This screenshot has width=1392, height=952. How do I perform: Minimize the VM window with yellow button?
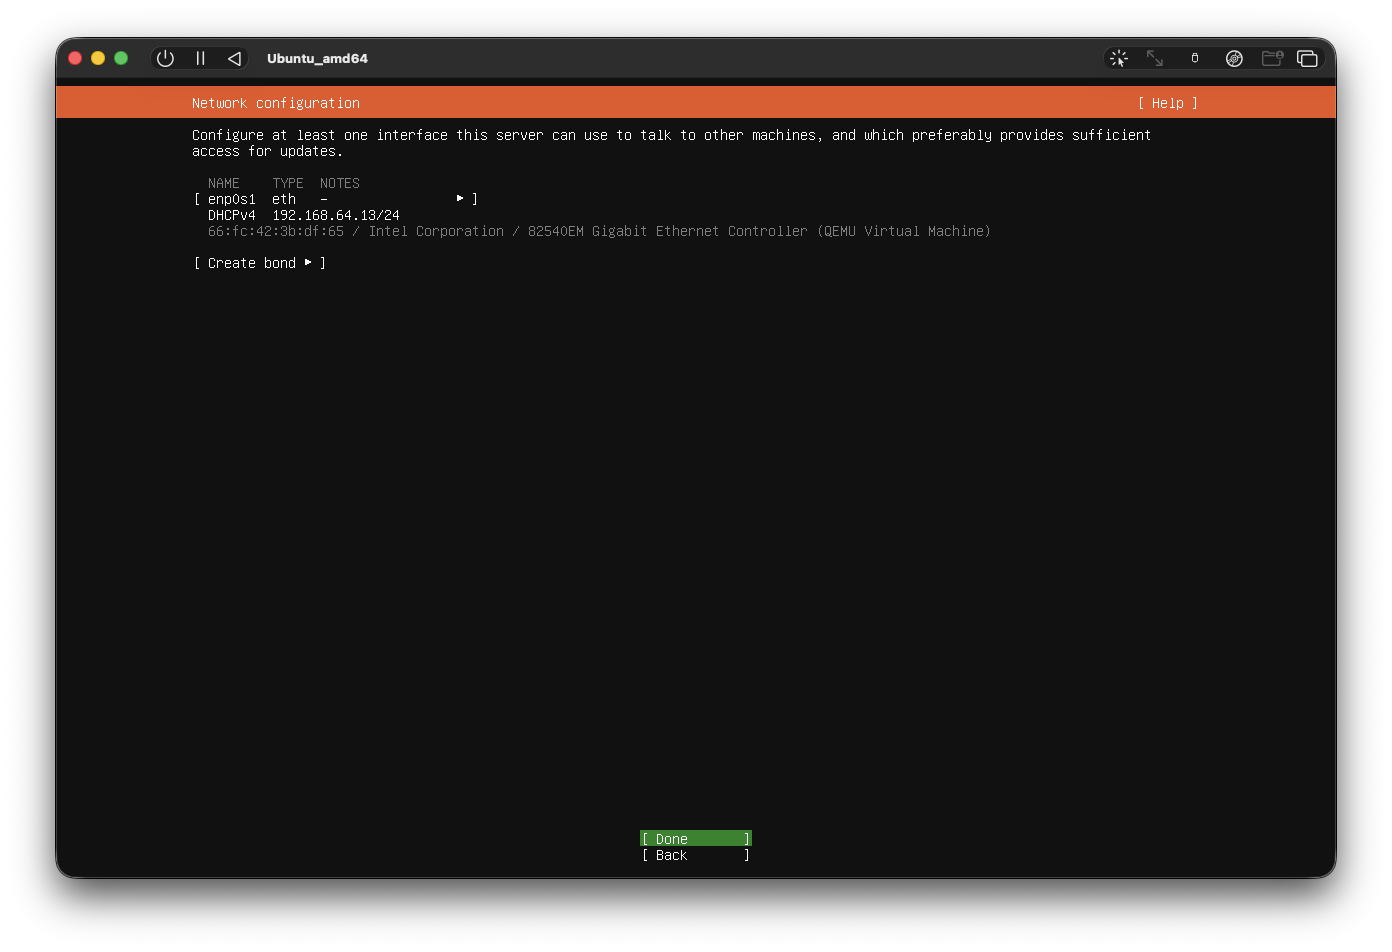click(x=98, y=59)
